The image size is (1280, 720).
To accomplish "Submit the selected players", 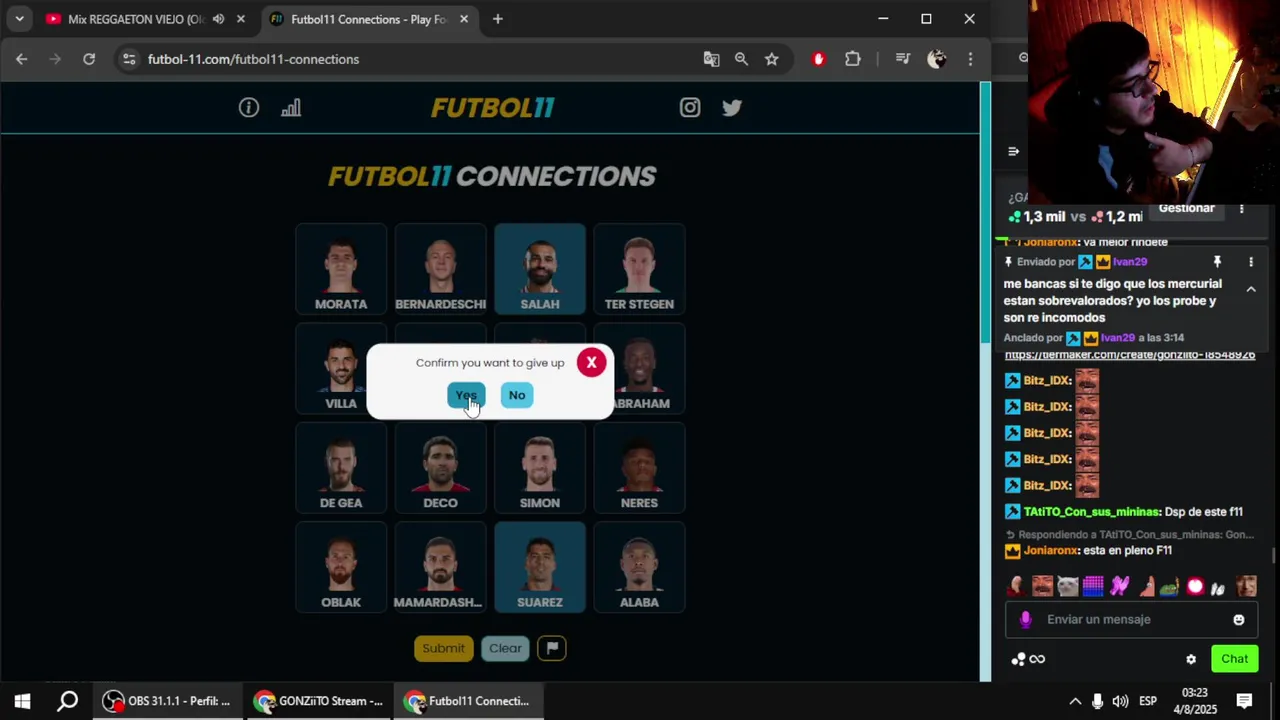I will click(x=443, y=648).
